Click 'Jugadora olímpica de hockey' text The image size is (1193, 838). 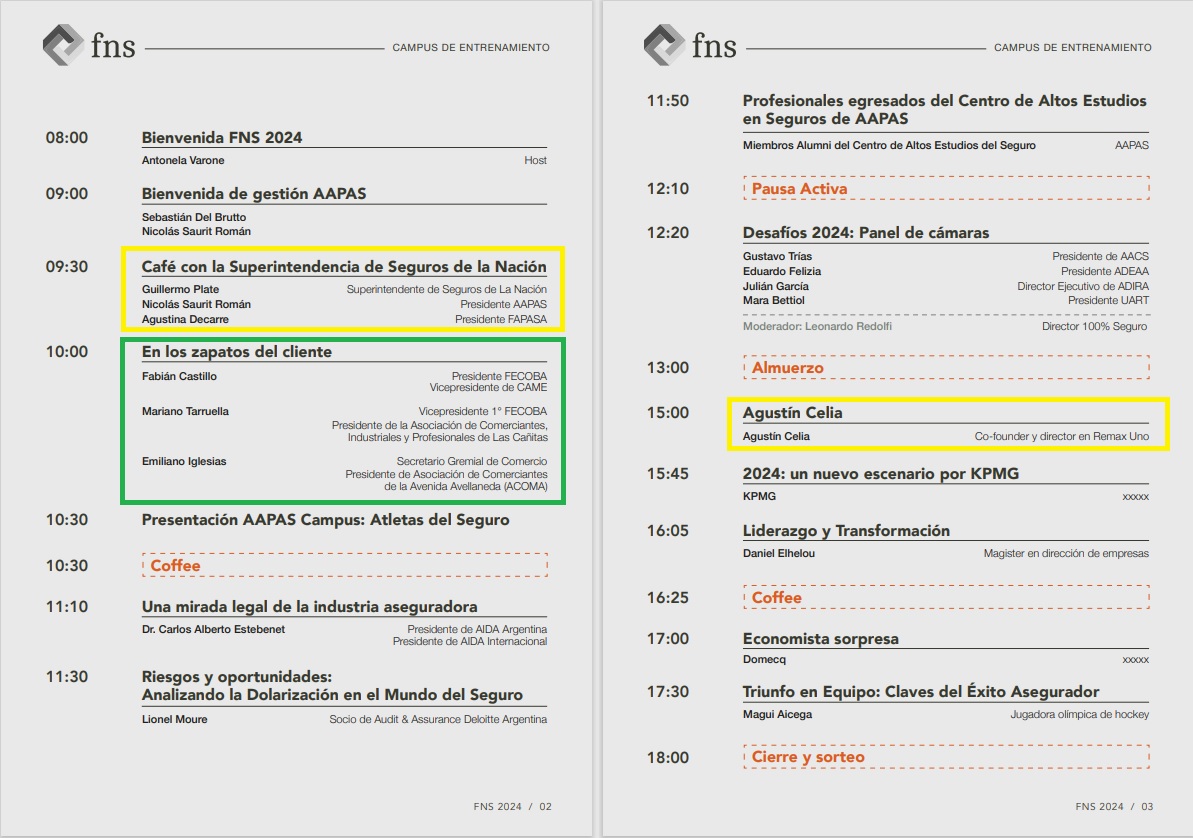pyautogui.click(x=1079, y=715)
